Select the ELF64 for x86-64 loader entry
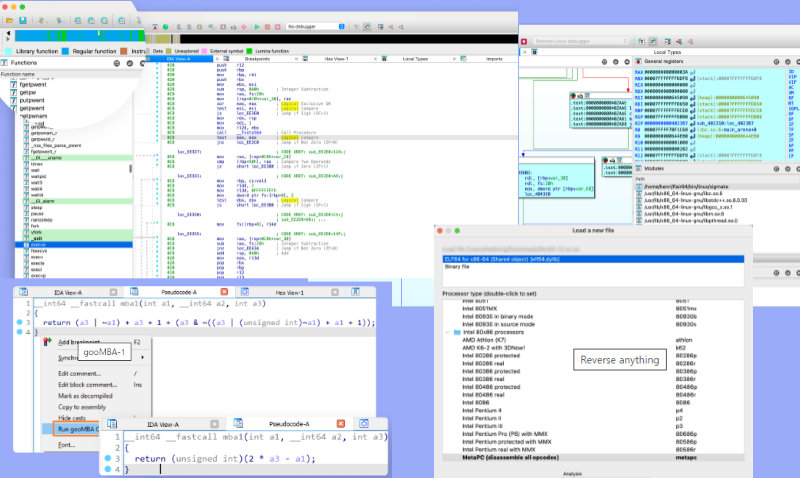Image resolution: width=800 pixels, height=478 pixels. coord(593,259)
